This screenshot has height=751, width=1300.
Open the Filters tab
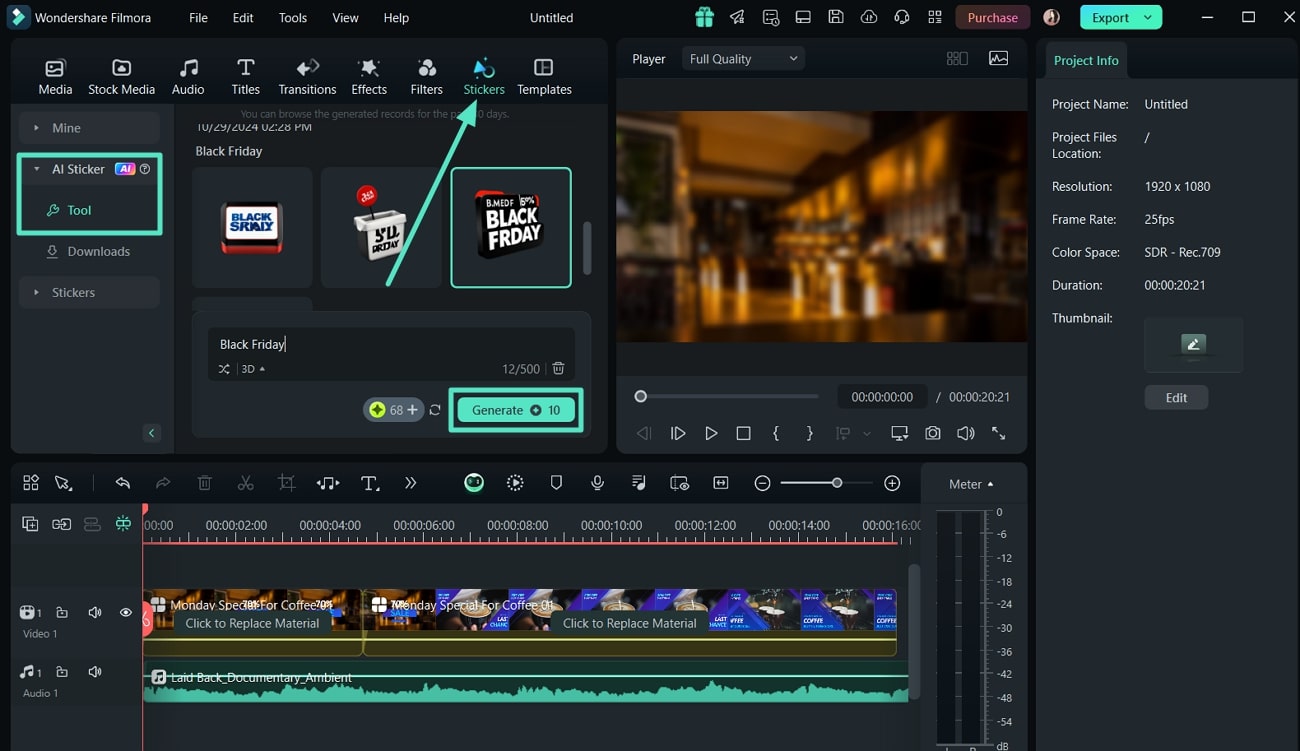426,77
